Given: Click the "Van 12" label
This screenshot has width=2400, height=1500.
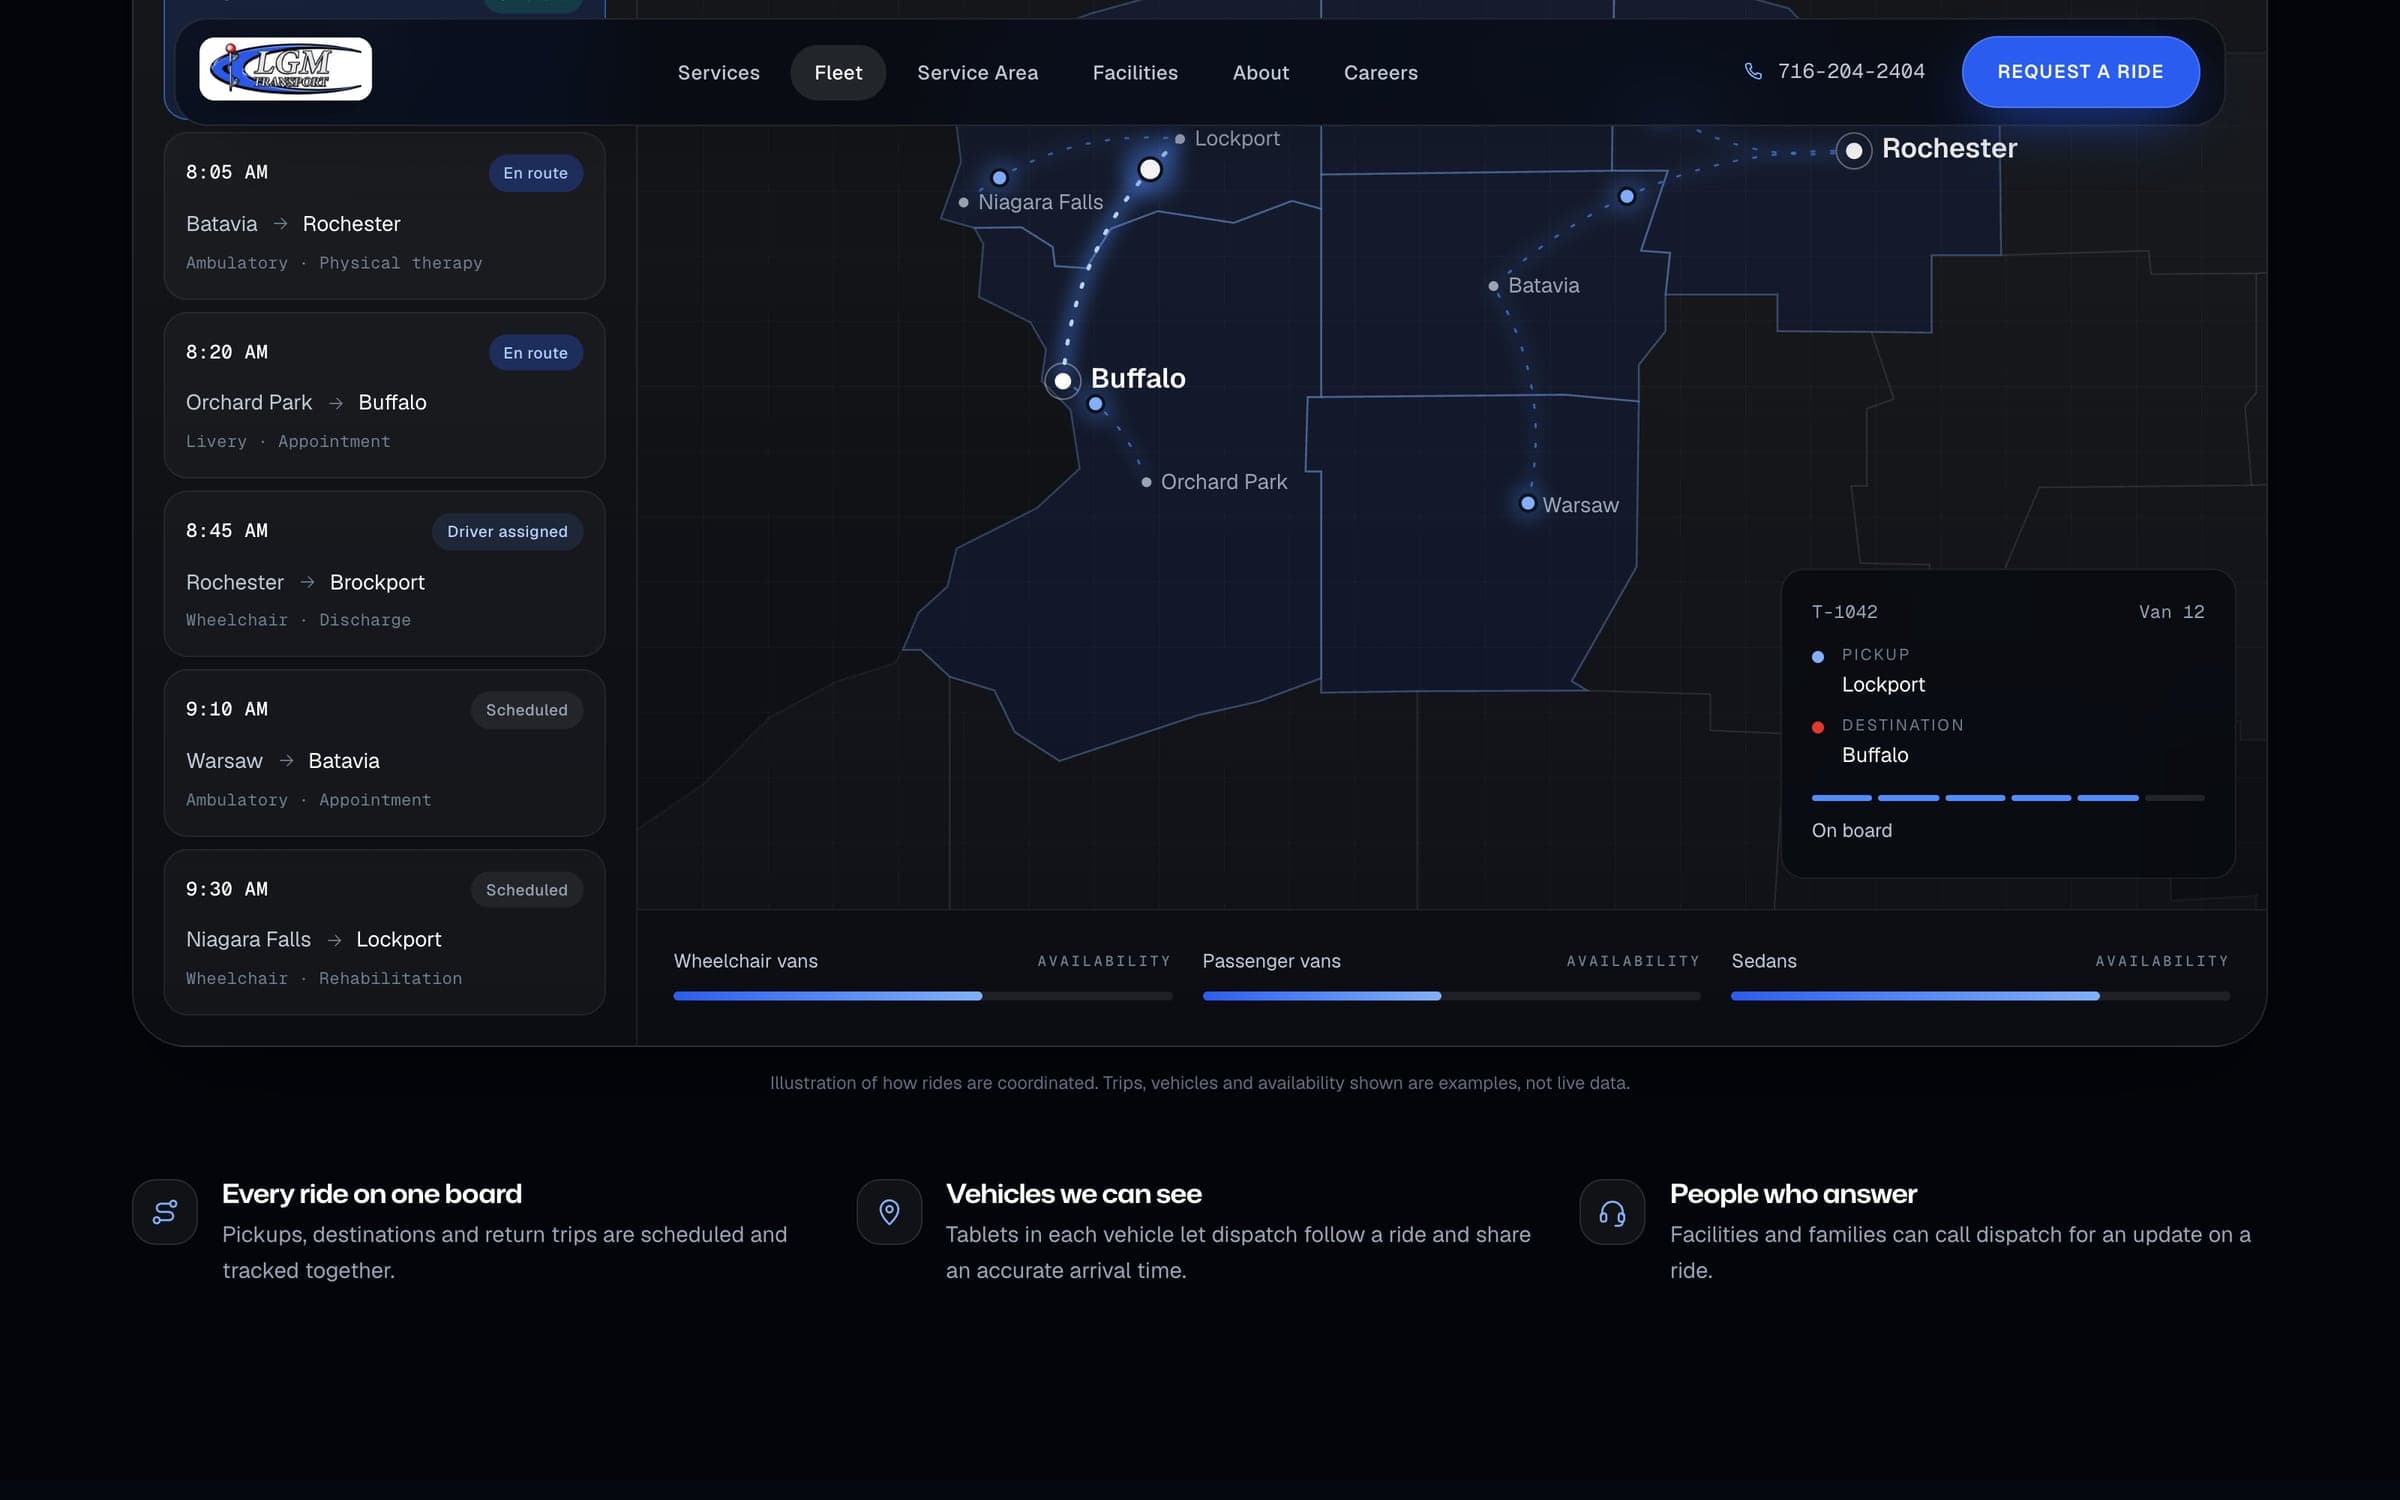Looking at the screenshot, I should coord(2172,612).
